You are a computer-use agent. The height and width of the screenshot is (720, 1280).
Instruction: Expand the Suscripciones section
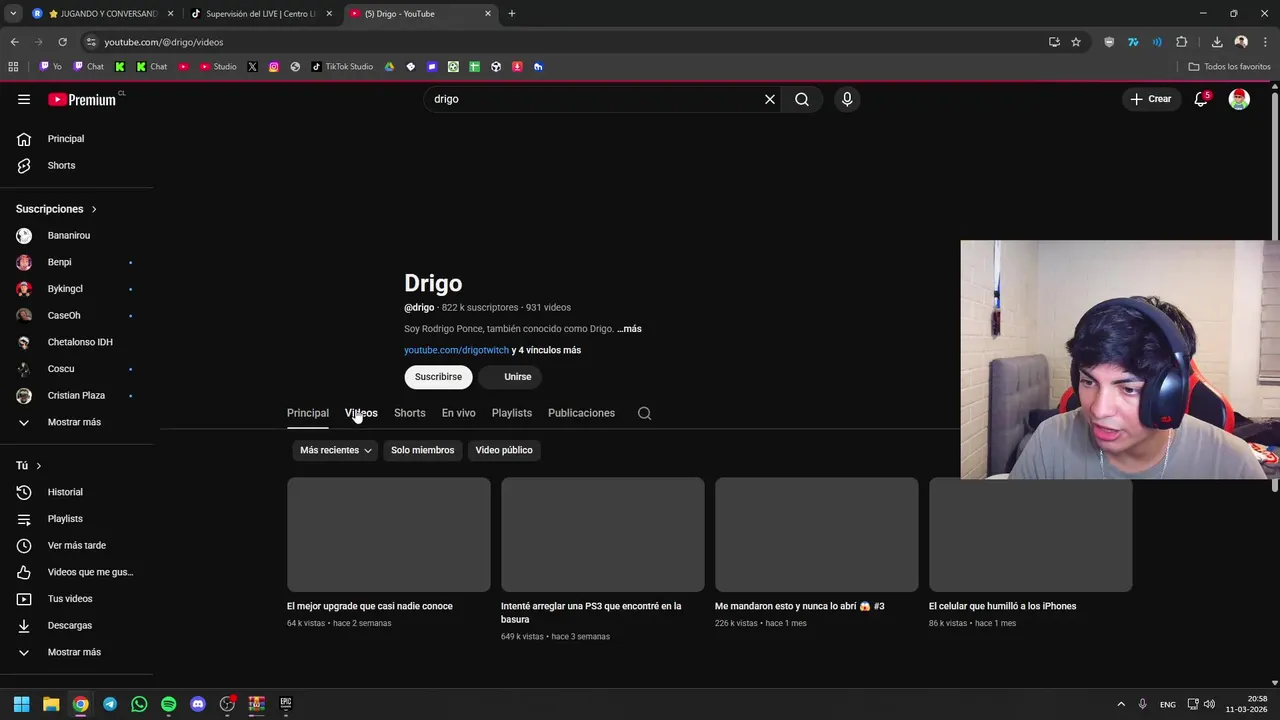click(x=57, y=209)
